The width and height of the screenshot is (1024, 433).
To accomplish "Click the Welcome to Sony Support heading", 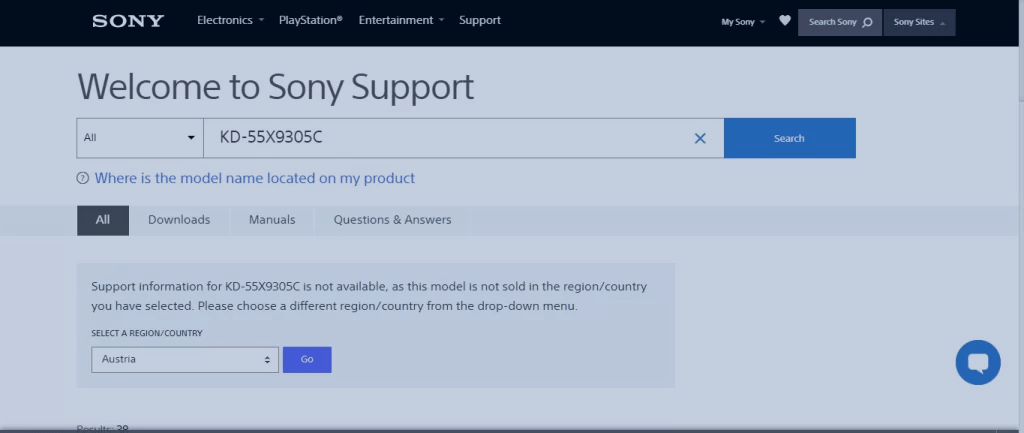I will pyautogui.click(x=276, y=87).
